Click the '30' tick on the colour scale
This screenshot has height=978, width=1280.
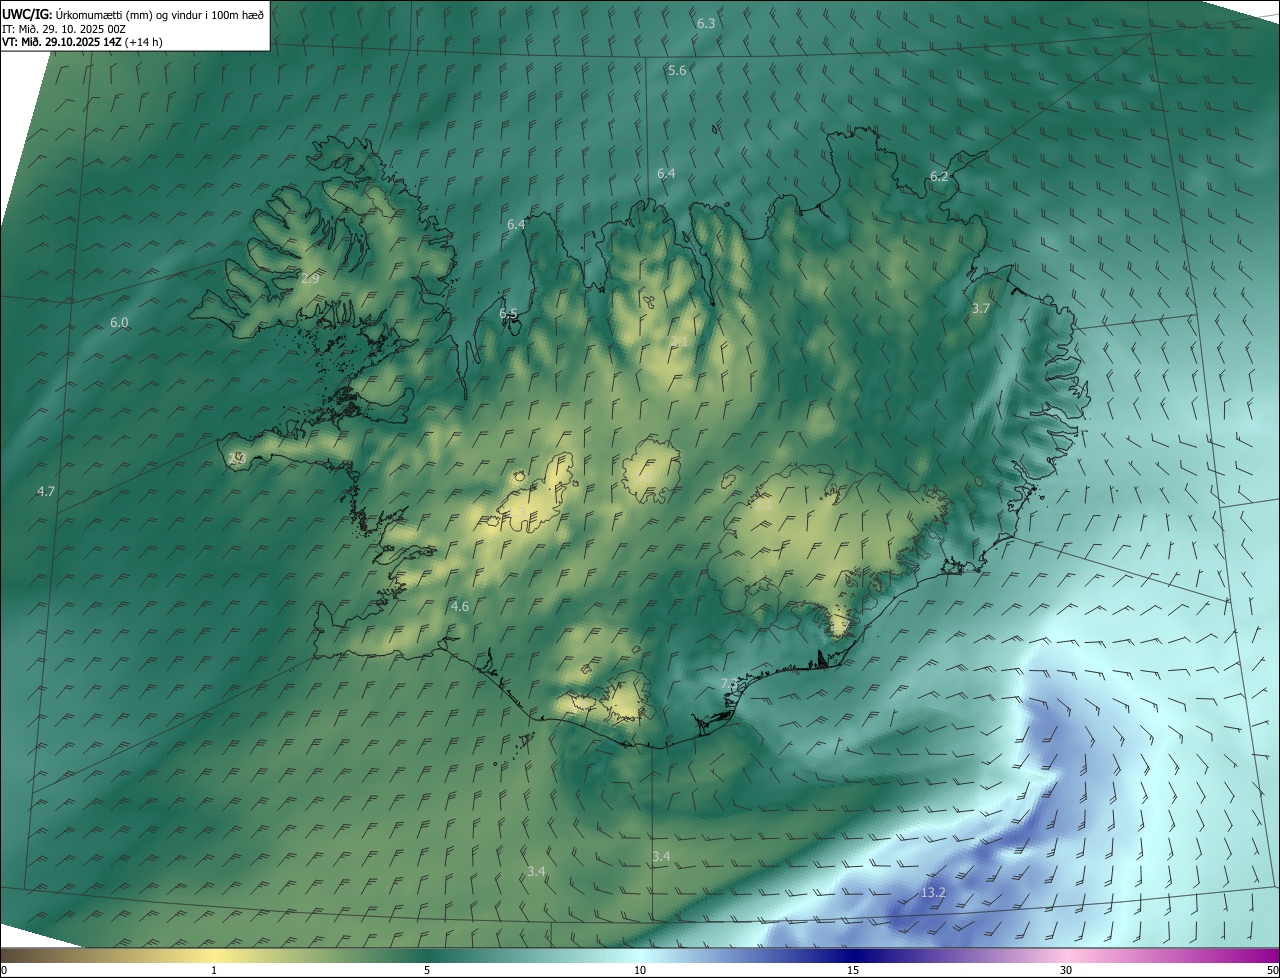(x=1066, y=970)
